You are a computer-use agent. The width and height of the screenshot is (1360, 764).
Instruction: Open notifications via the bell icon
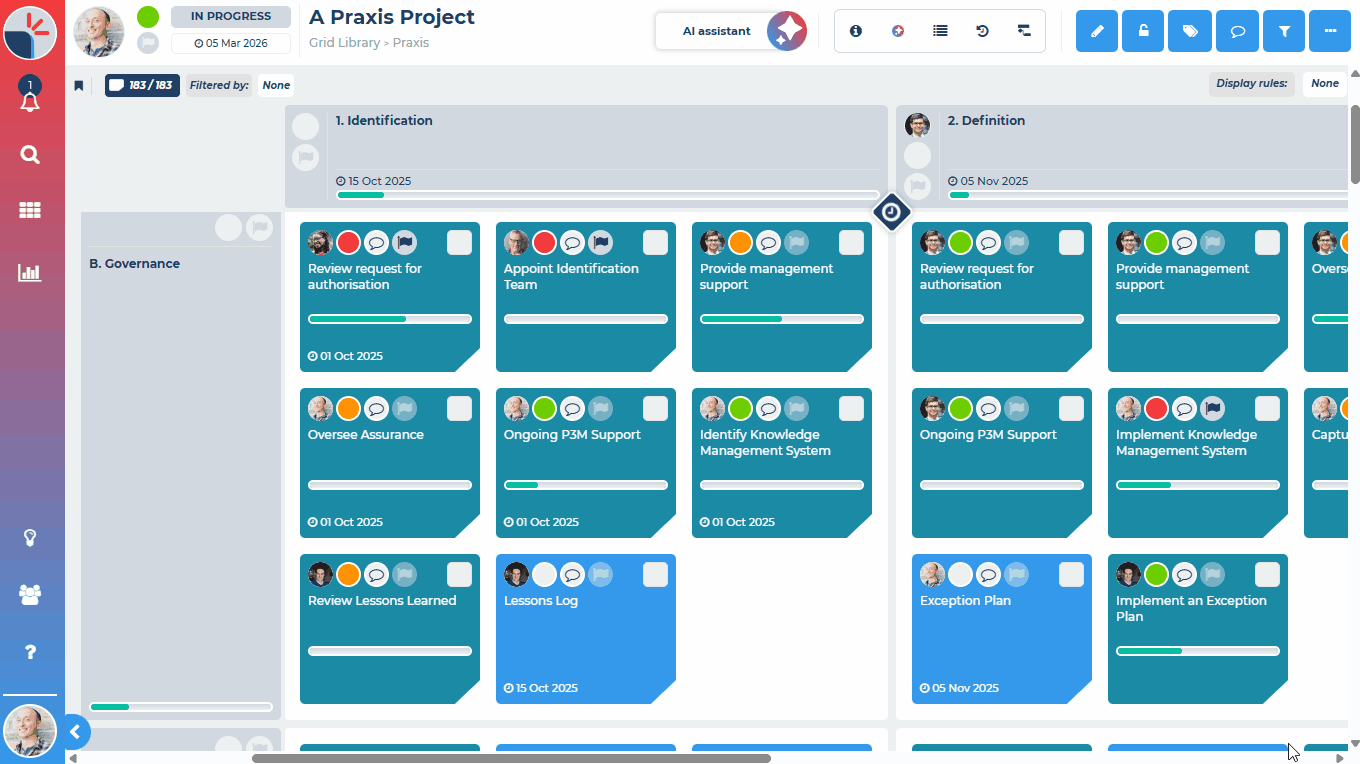pos(30,99)
